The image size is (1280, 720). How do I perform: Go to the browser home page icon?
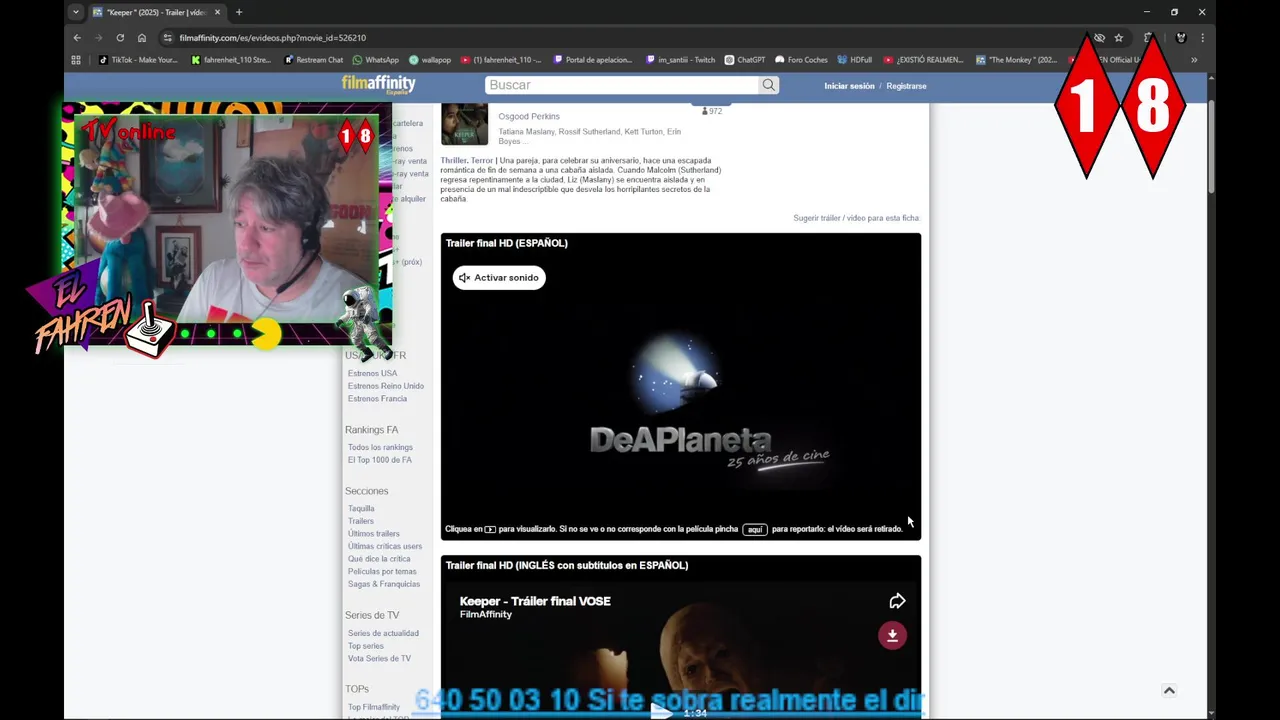142,38
